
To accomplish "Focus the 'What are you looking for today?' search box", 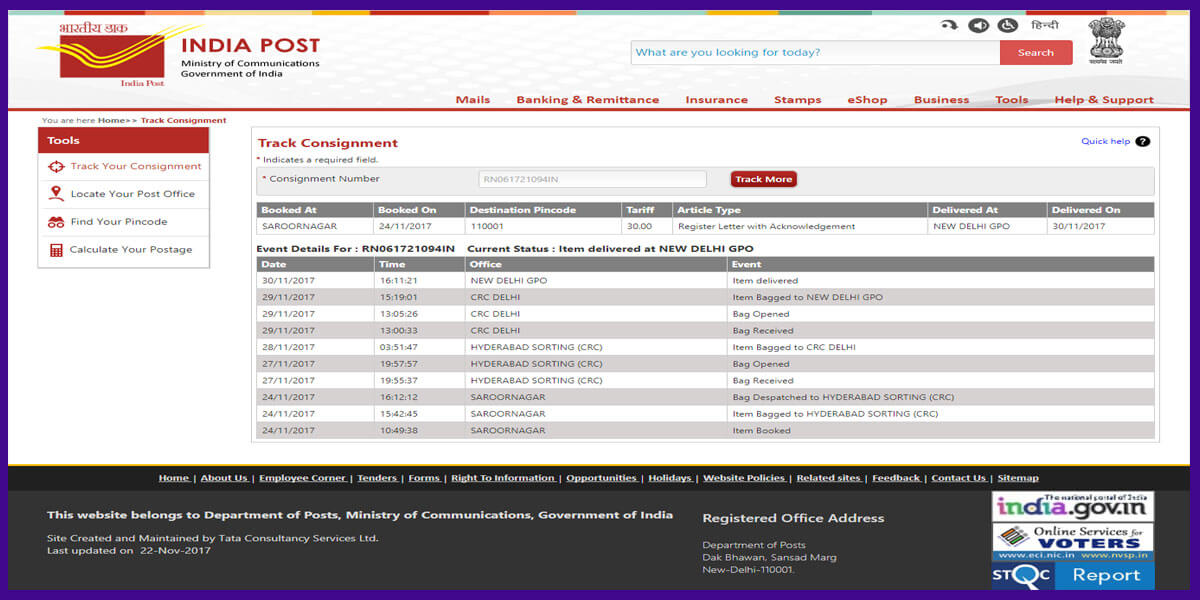I will (x=815, y=53).
